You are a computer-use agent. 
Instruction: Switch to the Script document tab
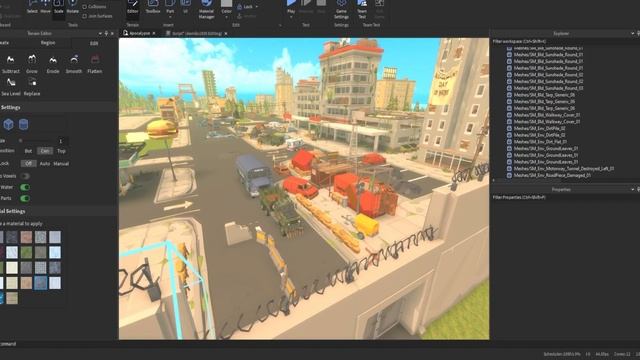[197, 33]
